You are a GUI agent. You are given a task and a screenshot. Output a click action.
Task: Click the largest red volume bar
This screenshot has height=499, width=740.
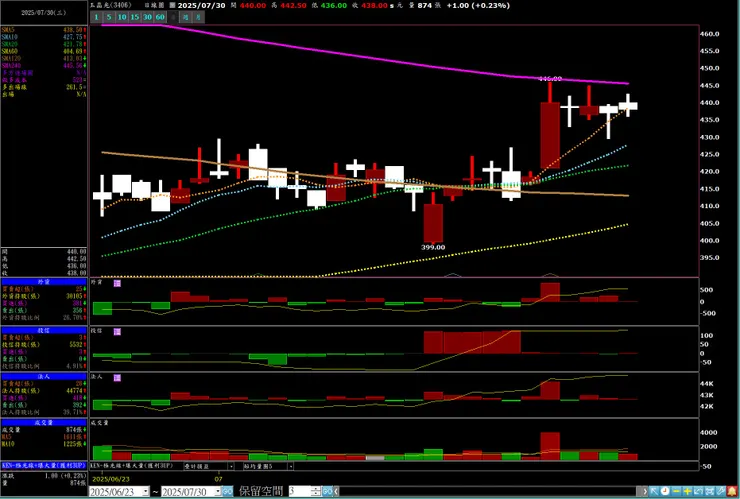tap(550, 446)
